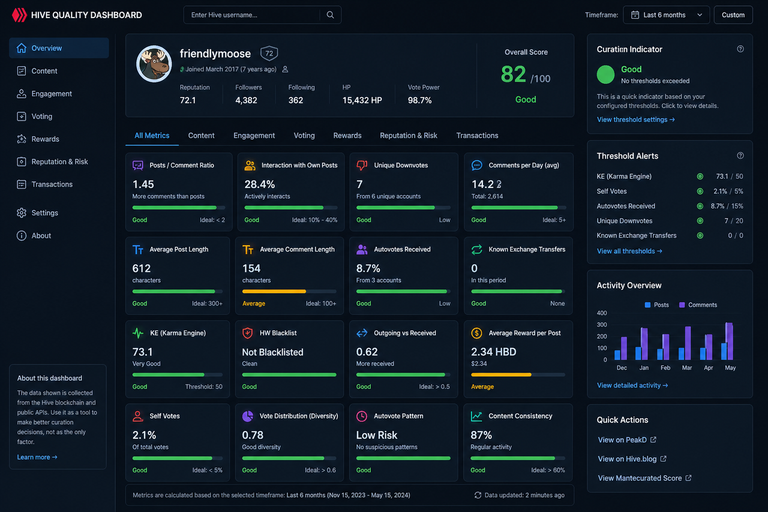
Task: Open the Timeframe Last 6 months dropdown
Action: 667,15
